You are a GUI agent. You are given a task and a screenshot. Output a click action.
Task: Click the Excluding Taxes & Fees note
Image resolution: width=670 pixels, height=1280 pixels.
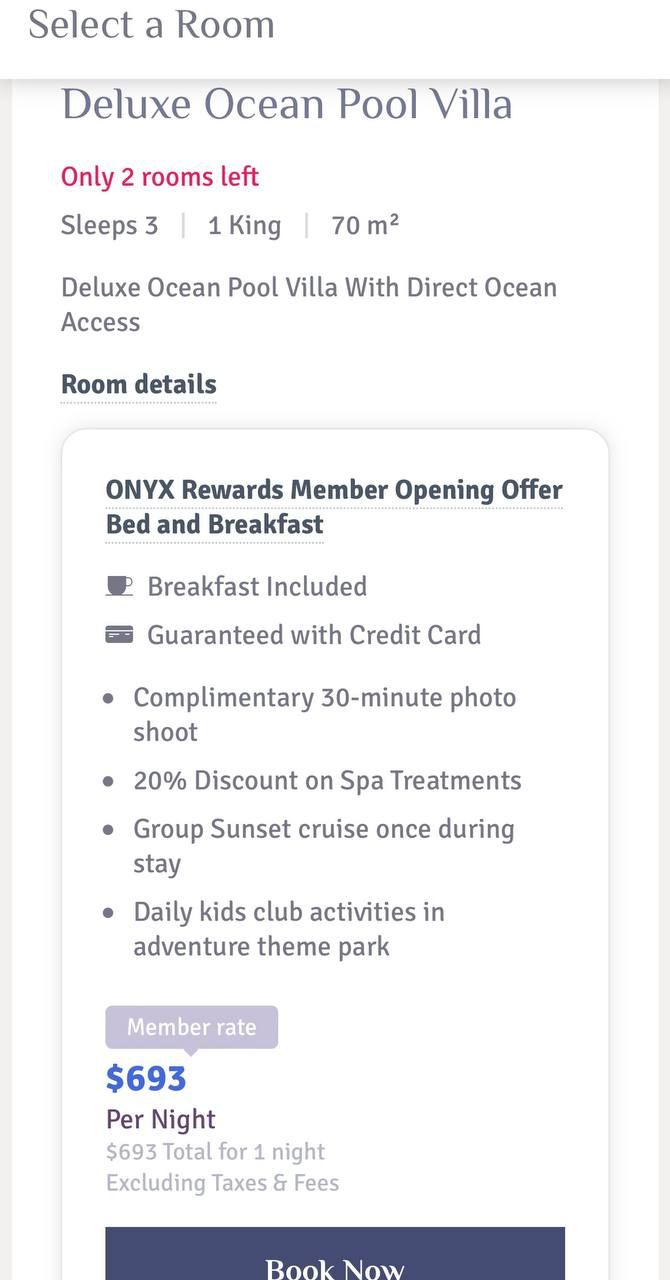tap(222, 1183)
